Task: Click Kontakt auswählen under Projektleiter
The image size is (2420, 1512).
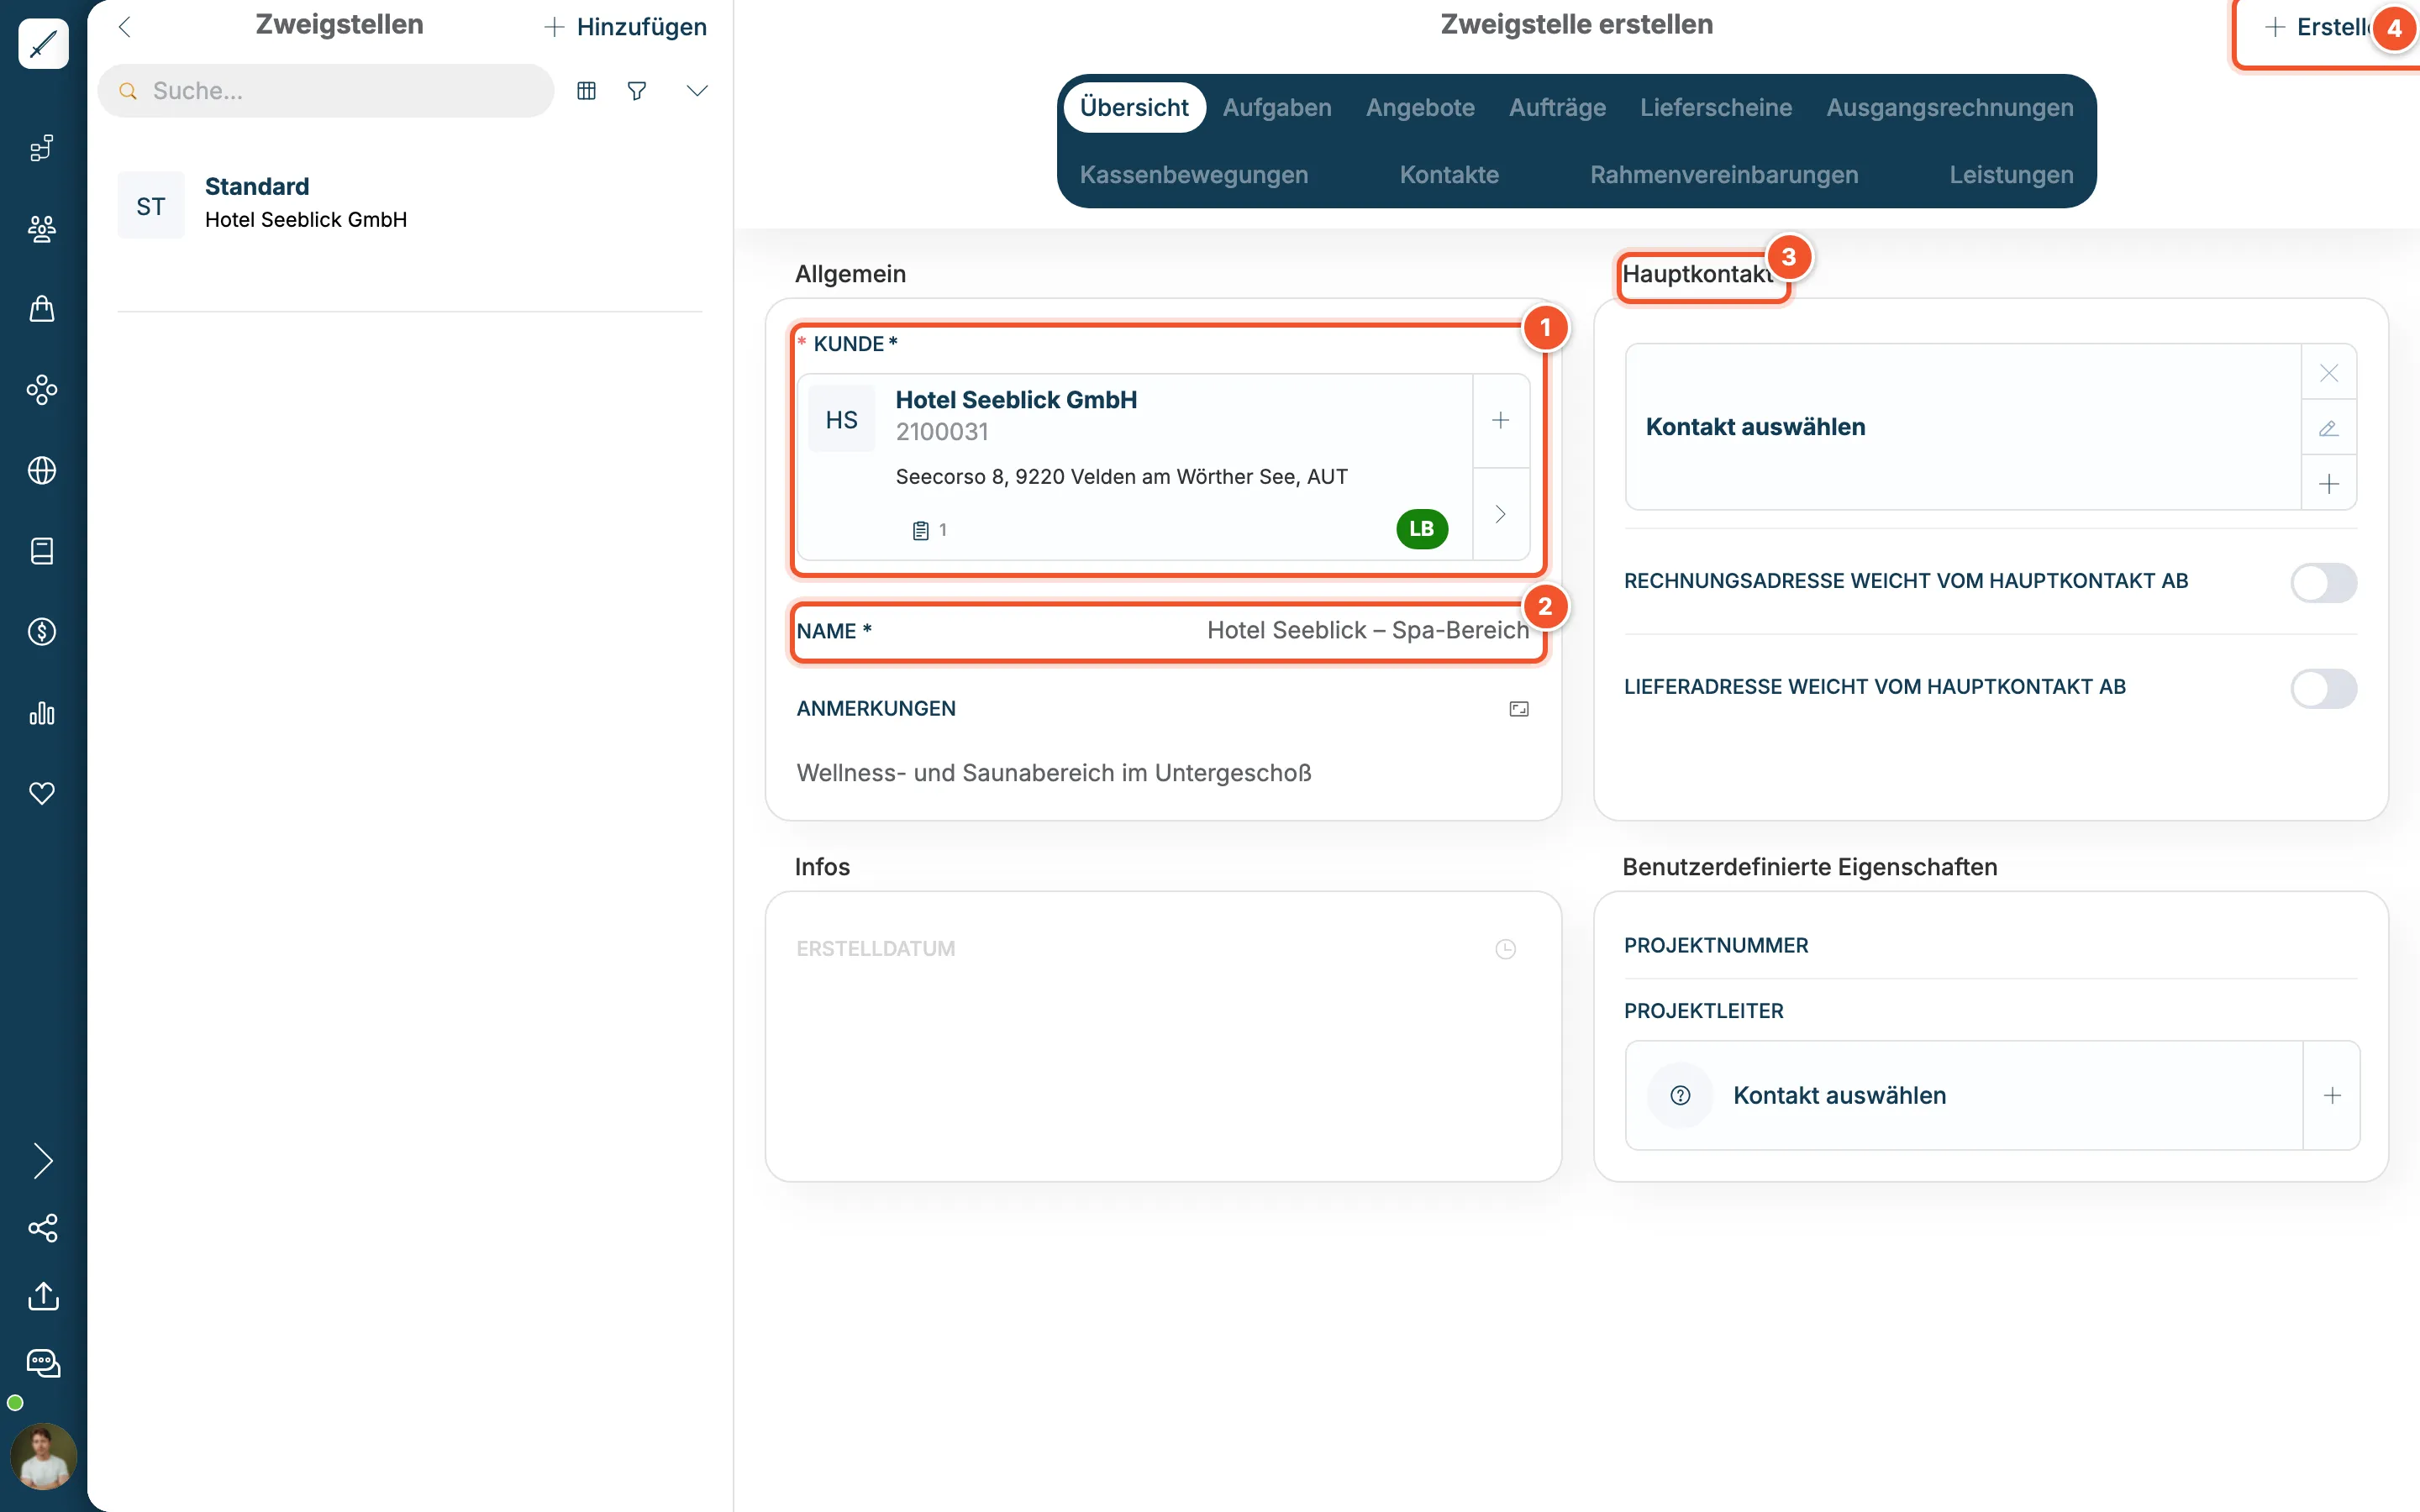Action: click(x=1839, y=1096)
